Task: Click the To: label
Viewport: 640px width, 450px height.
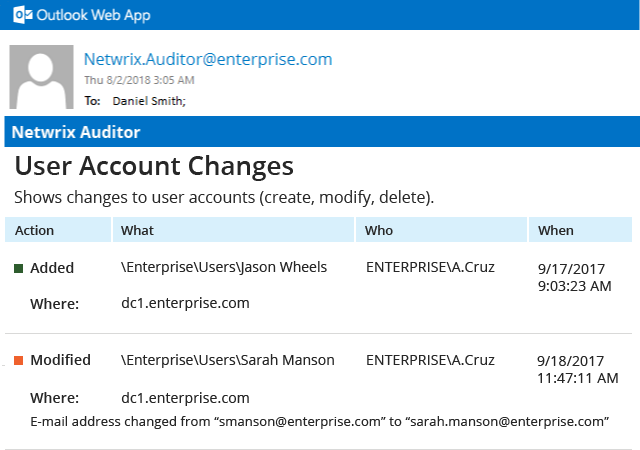Action: 93,101
